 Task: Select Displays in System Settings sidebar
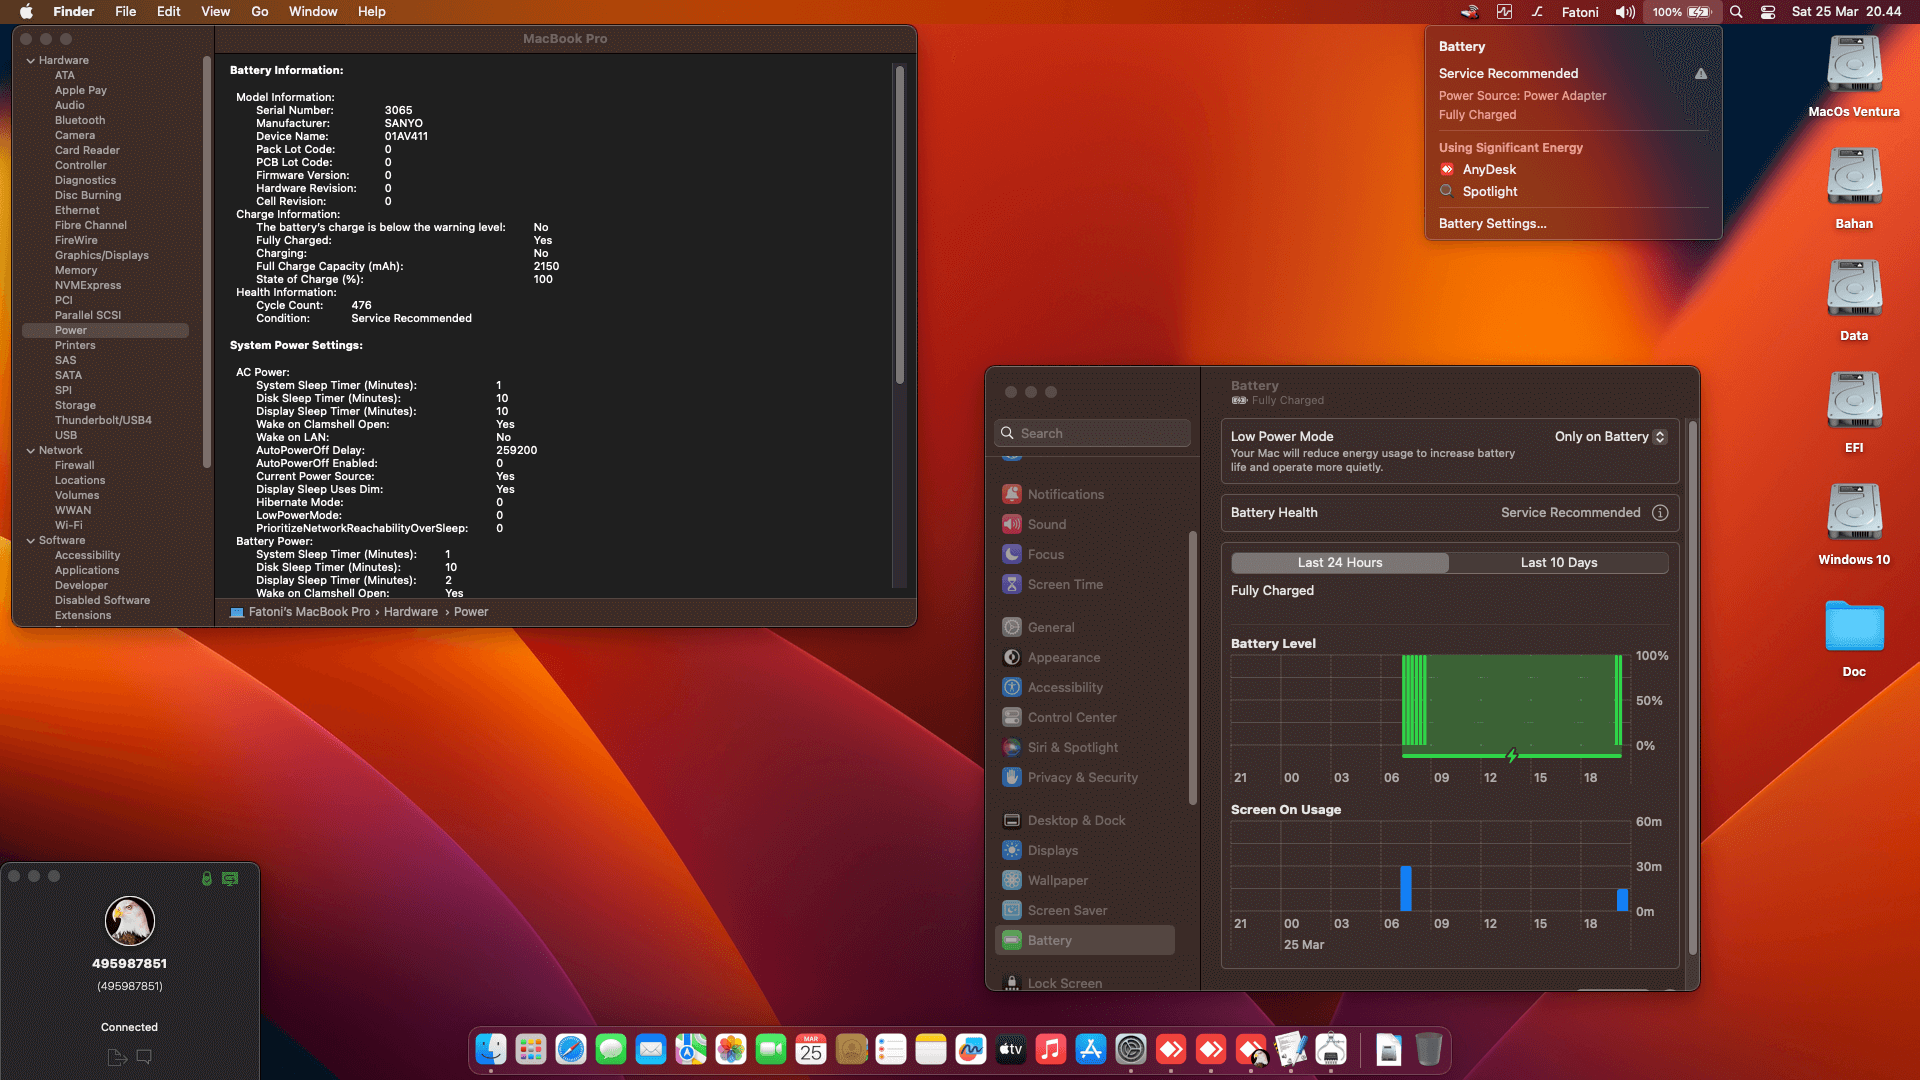click(1052, 850)
